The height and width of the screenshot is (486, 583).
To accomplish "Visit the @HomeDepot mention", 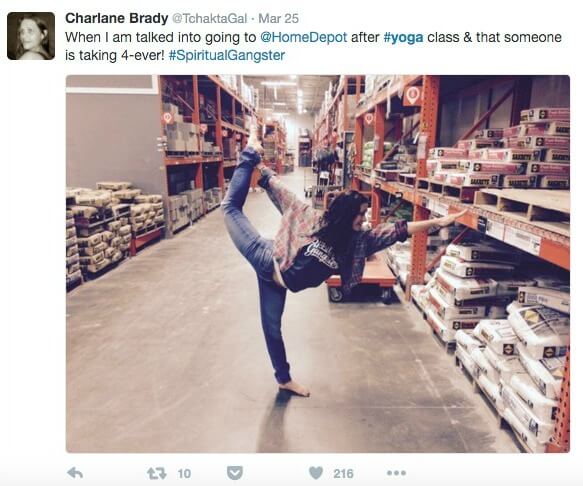I will [303, 37].
